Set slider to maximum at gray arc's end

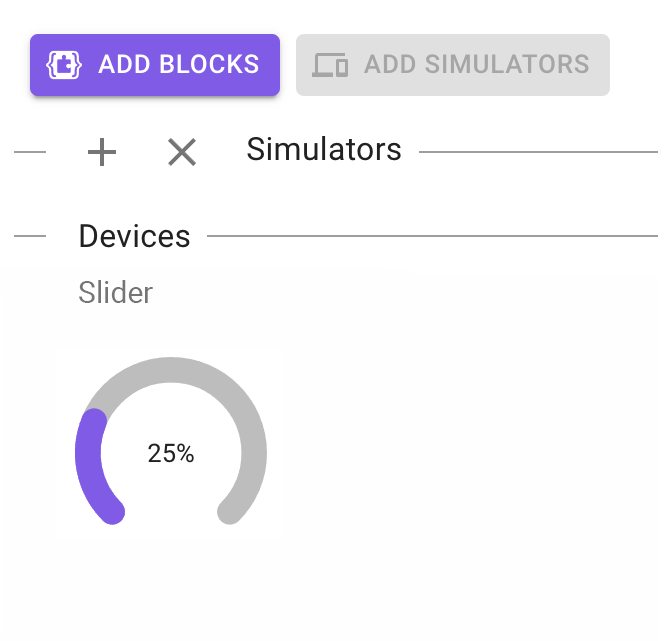(x=231, y=512)
